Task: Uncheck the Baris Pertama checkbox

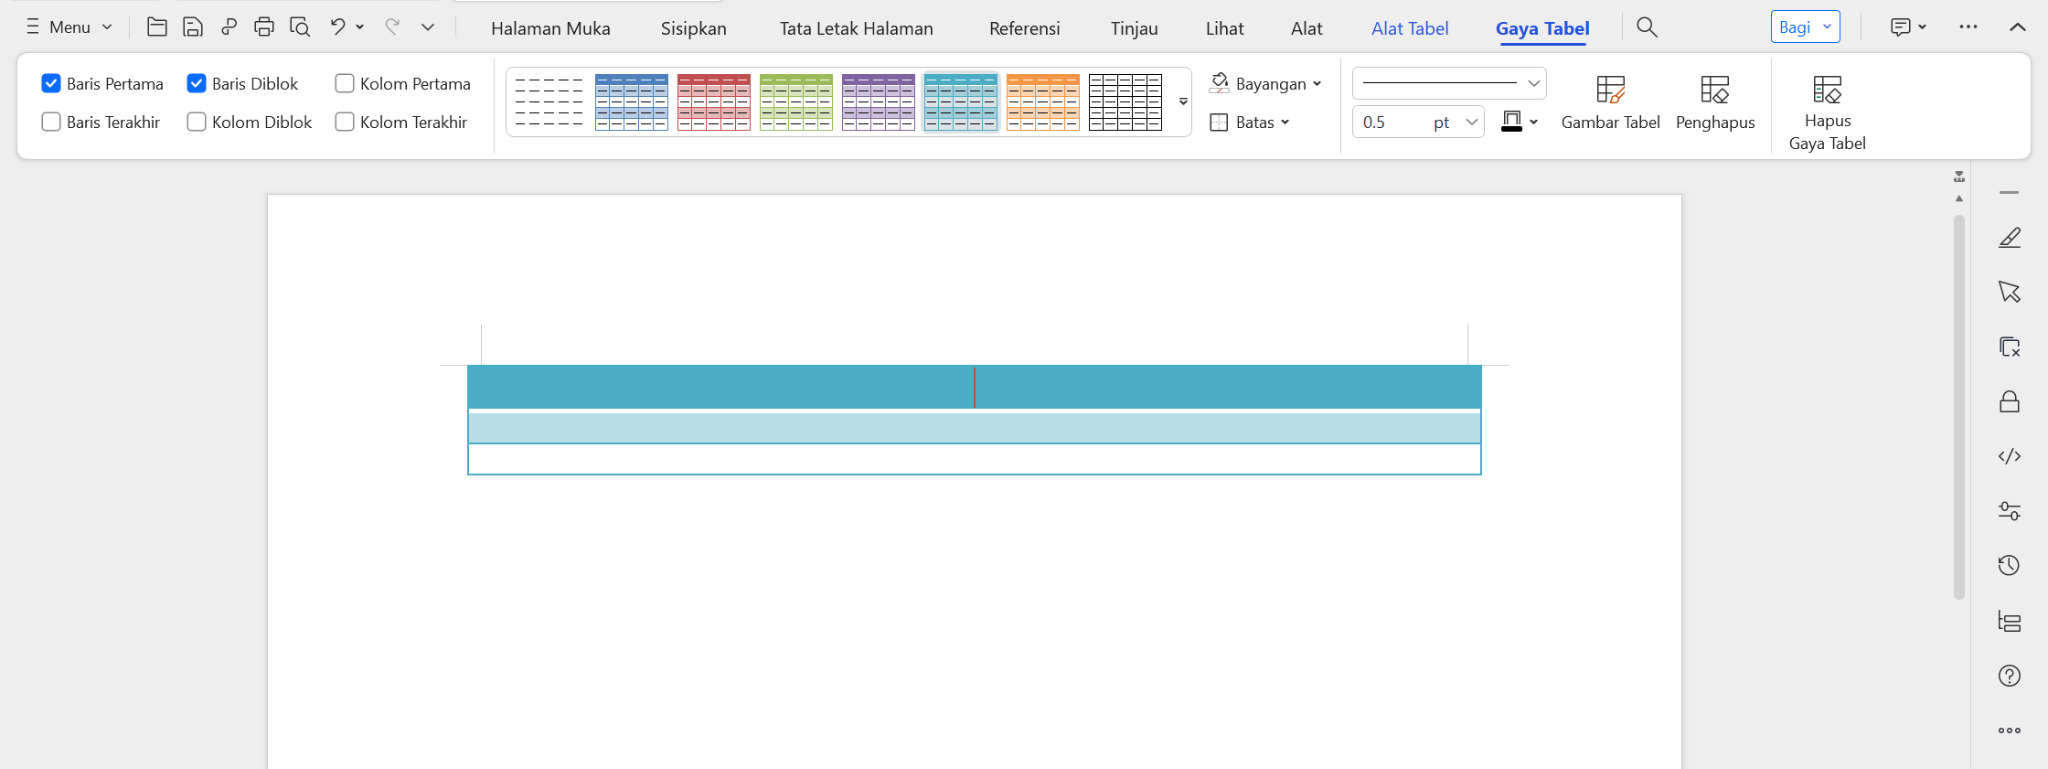Action: 51,84
